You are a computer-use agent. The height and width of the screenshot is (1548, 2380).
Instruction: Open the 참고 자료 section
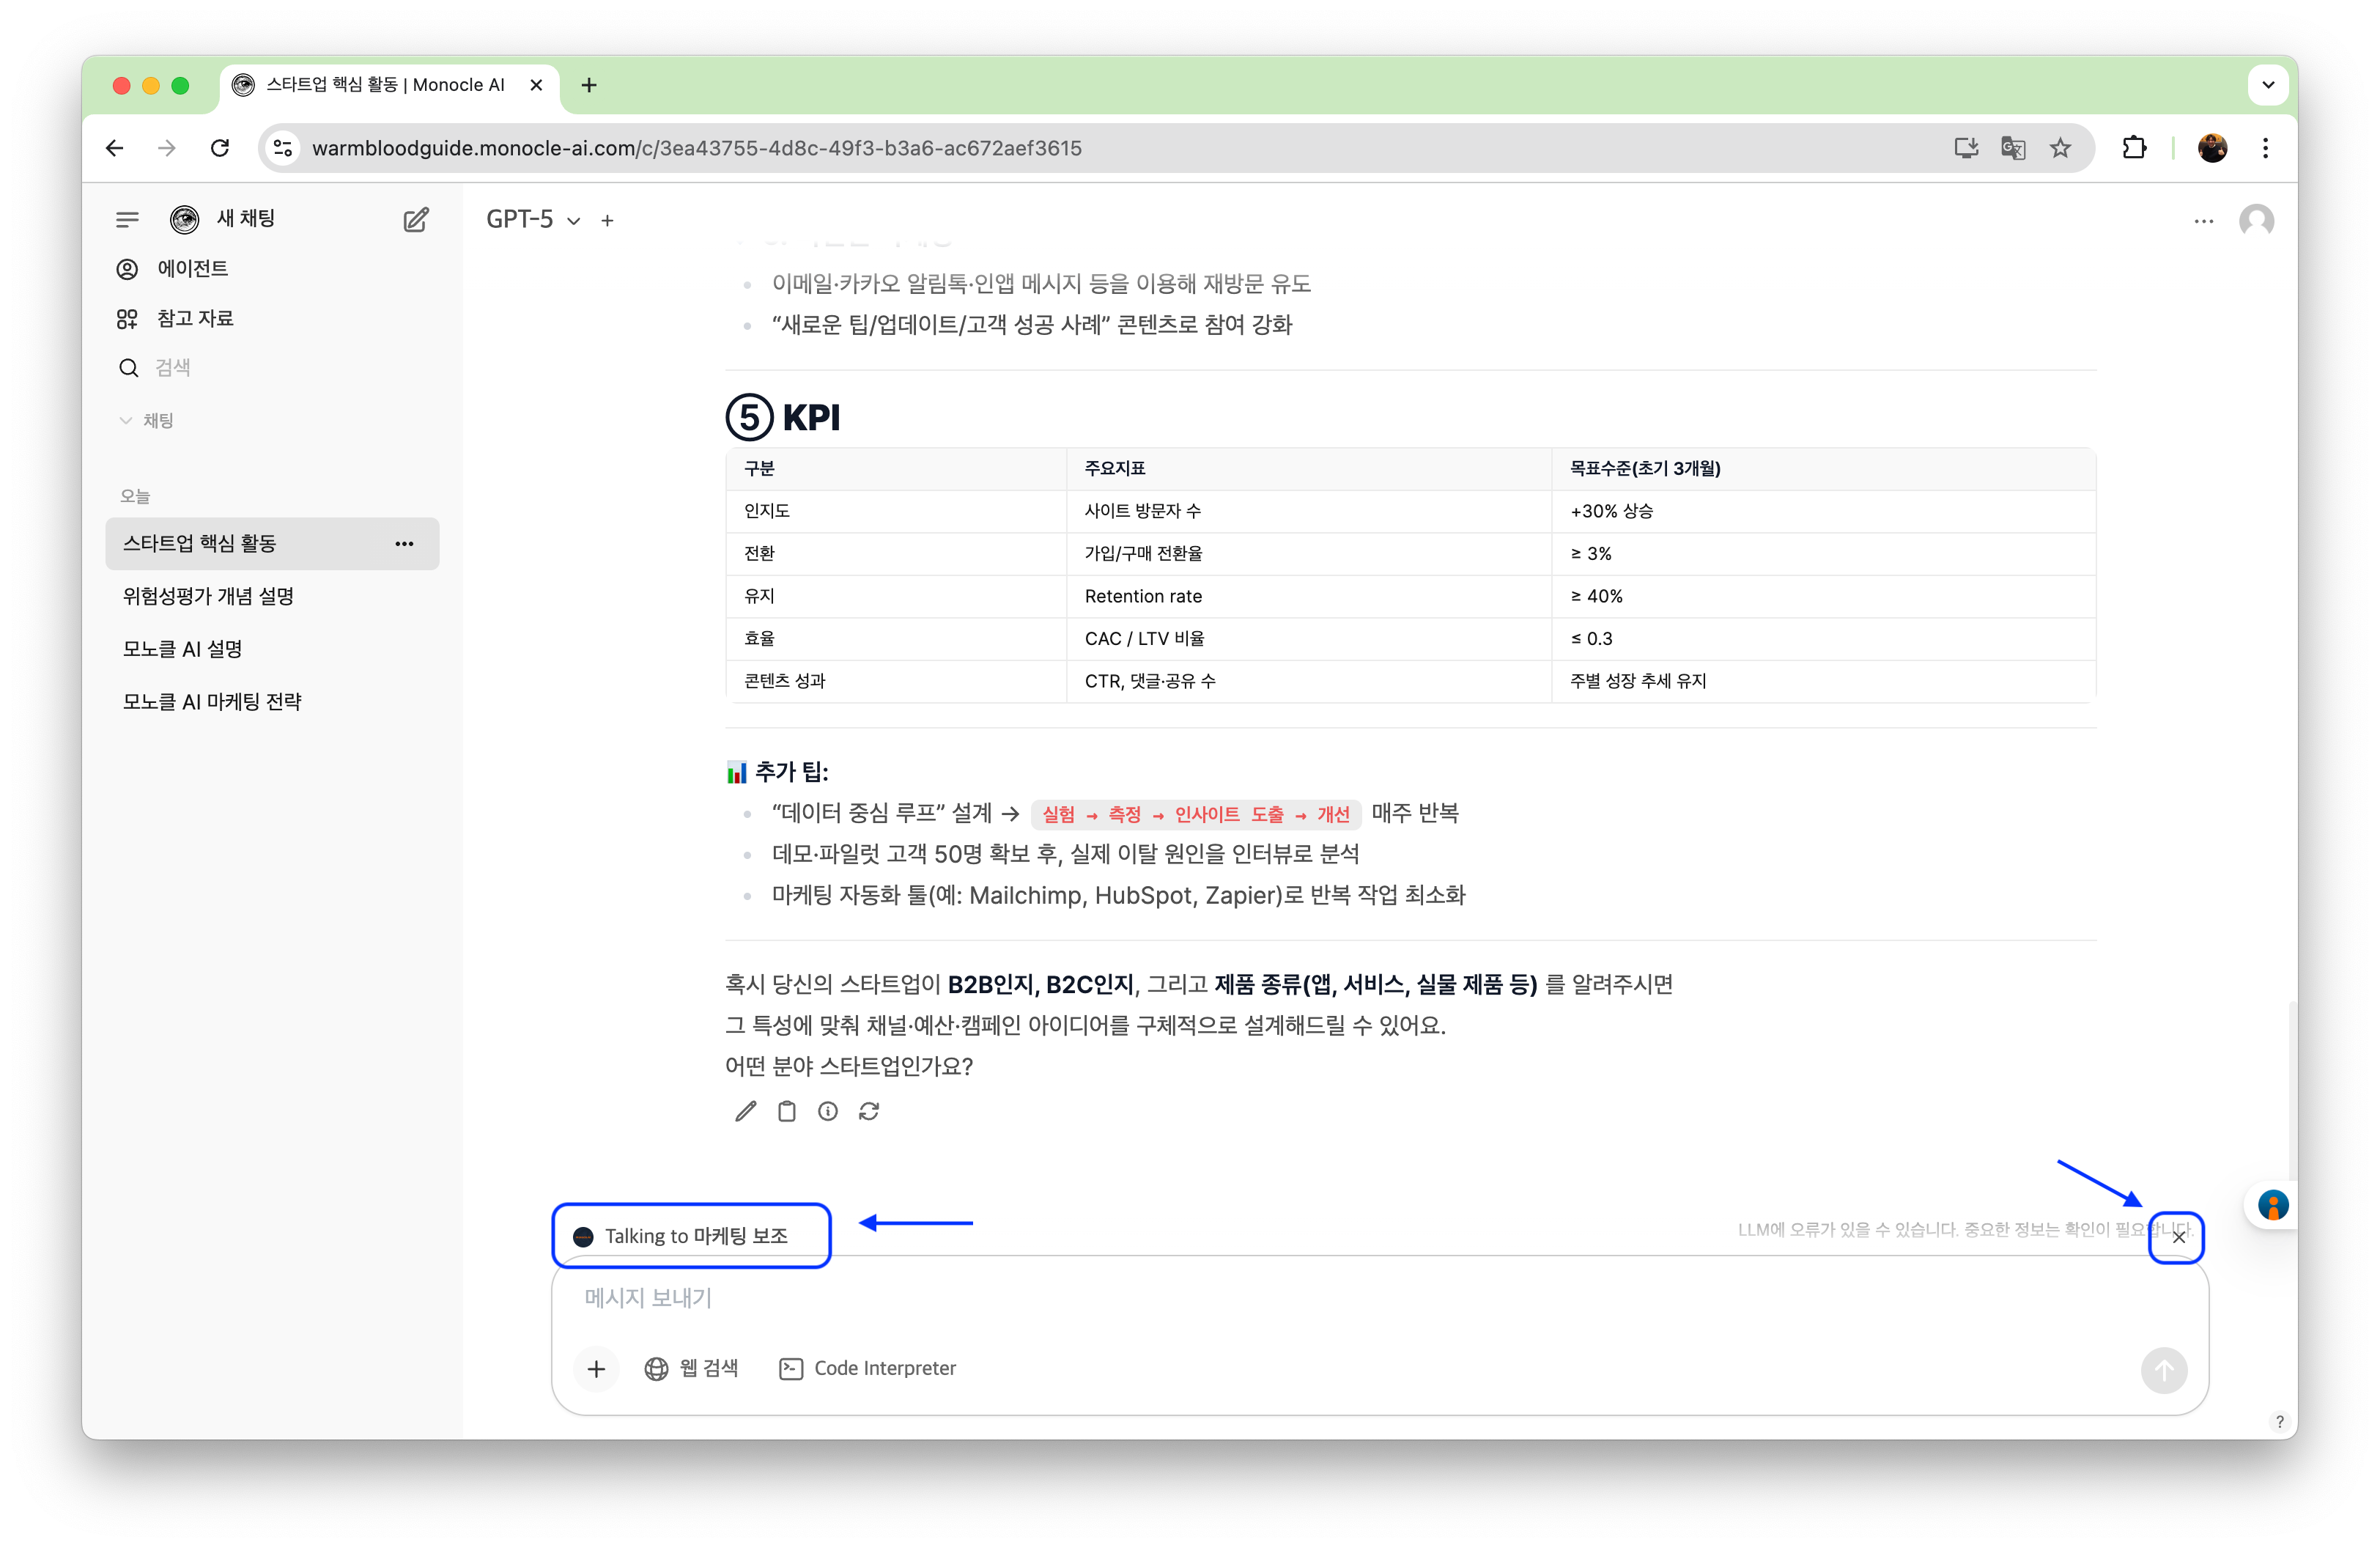pos(196,318)
